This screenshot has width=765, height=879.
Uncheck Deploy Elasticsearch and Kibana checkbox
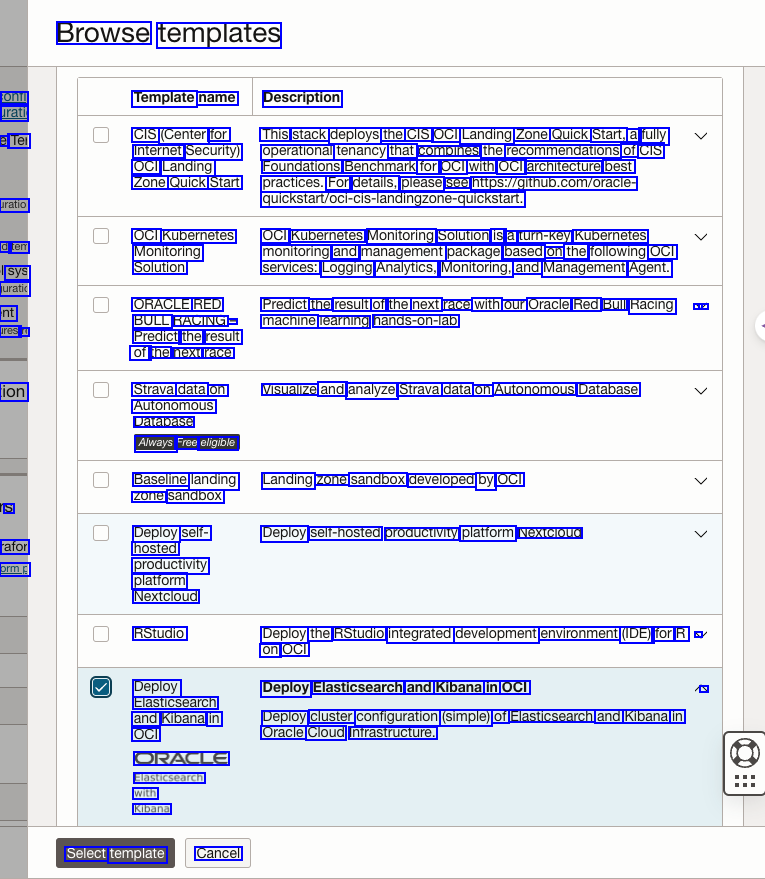101,687
